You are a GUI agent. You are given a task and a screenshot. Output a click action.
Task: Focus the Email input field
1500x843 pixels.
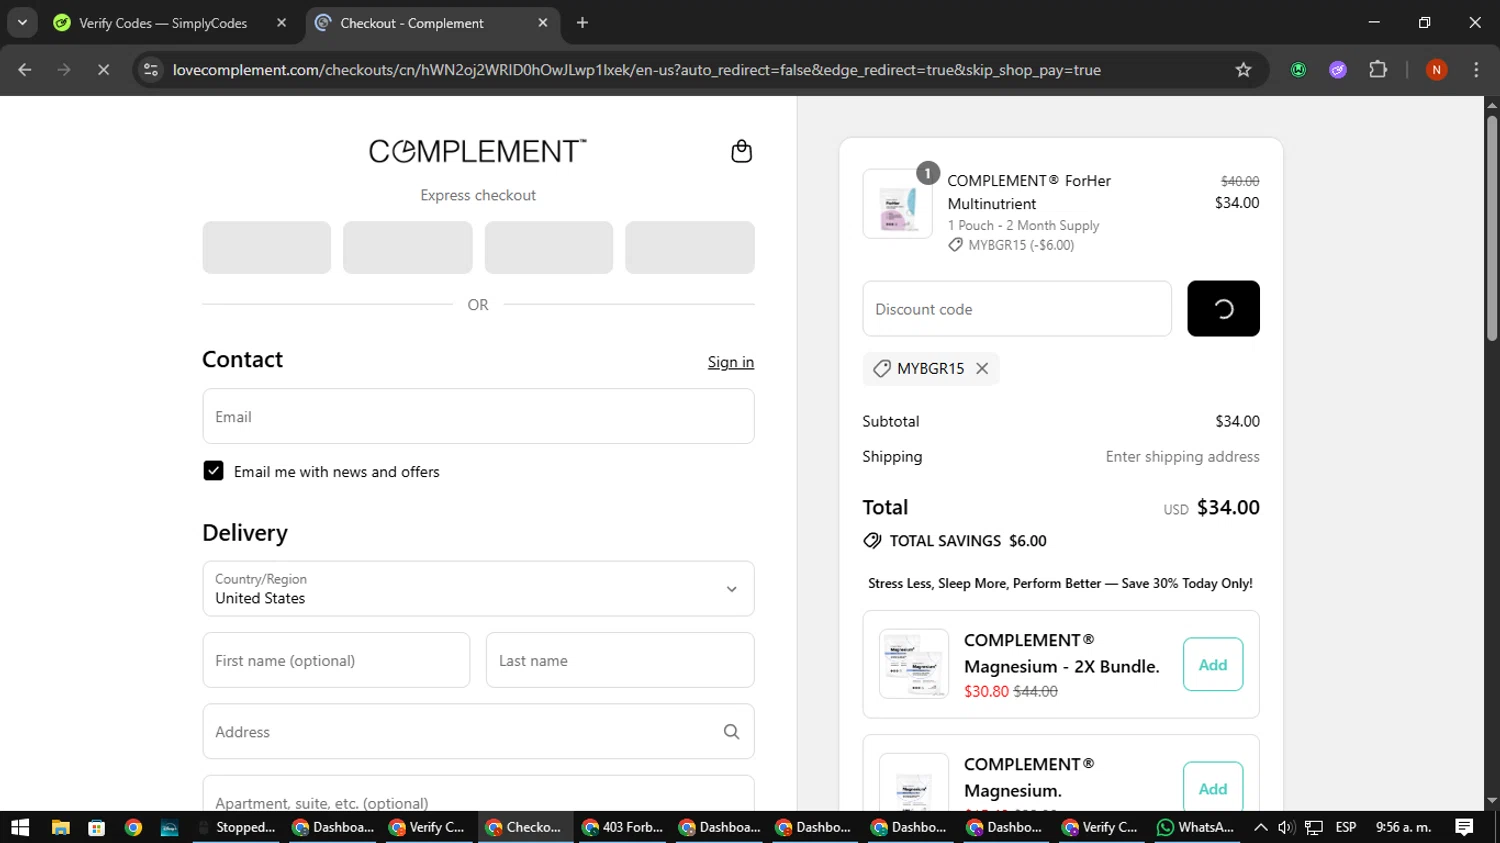pyautogui.click(x=478, y=416)
